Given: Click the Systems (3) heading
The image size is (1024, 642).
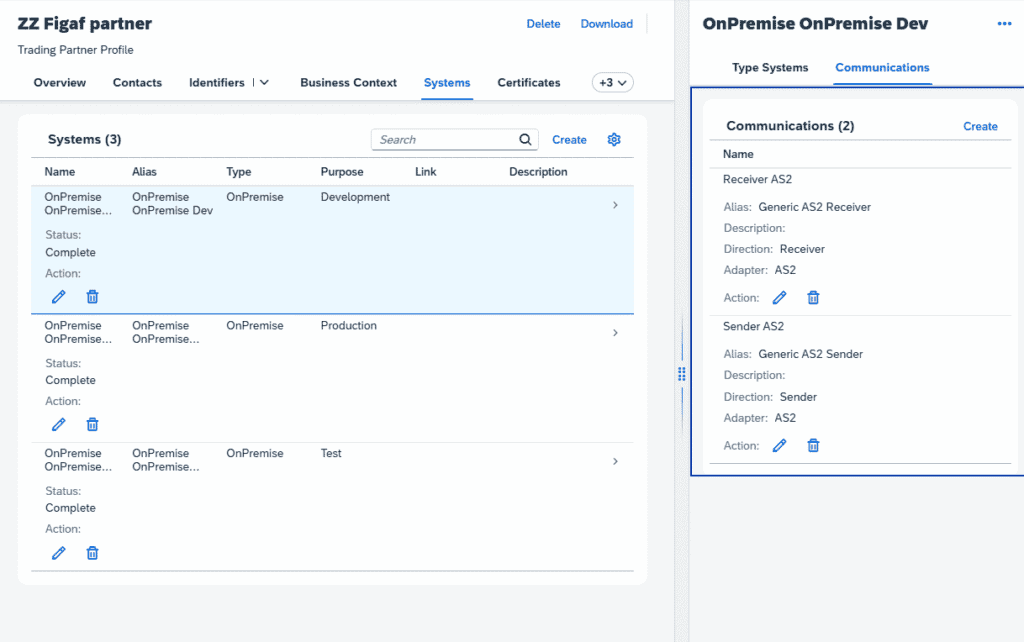Looking at the screenshot, I should click(x=84, y=140).
